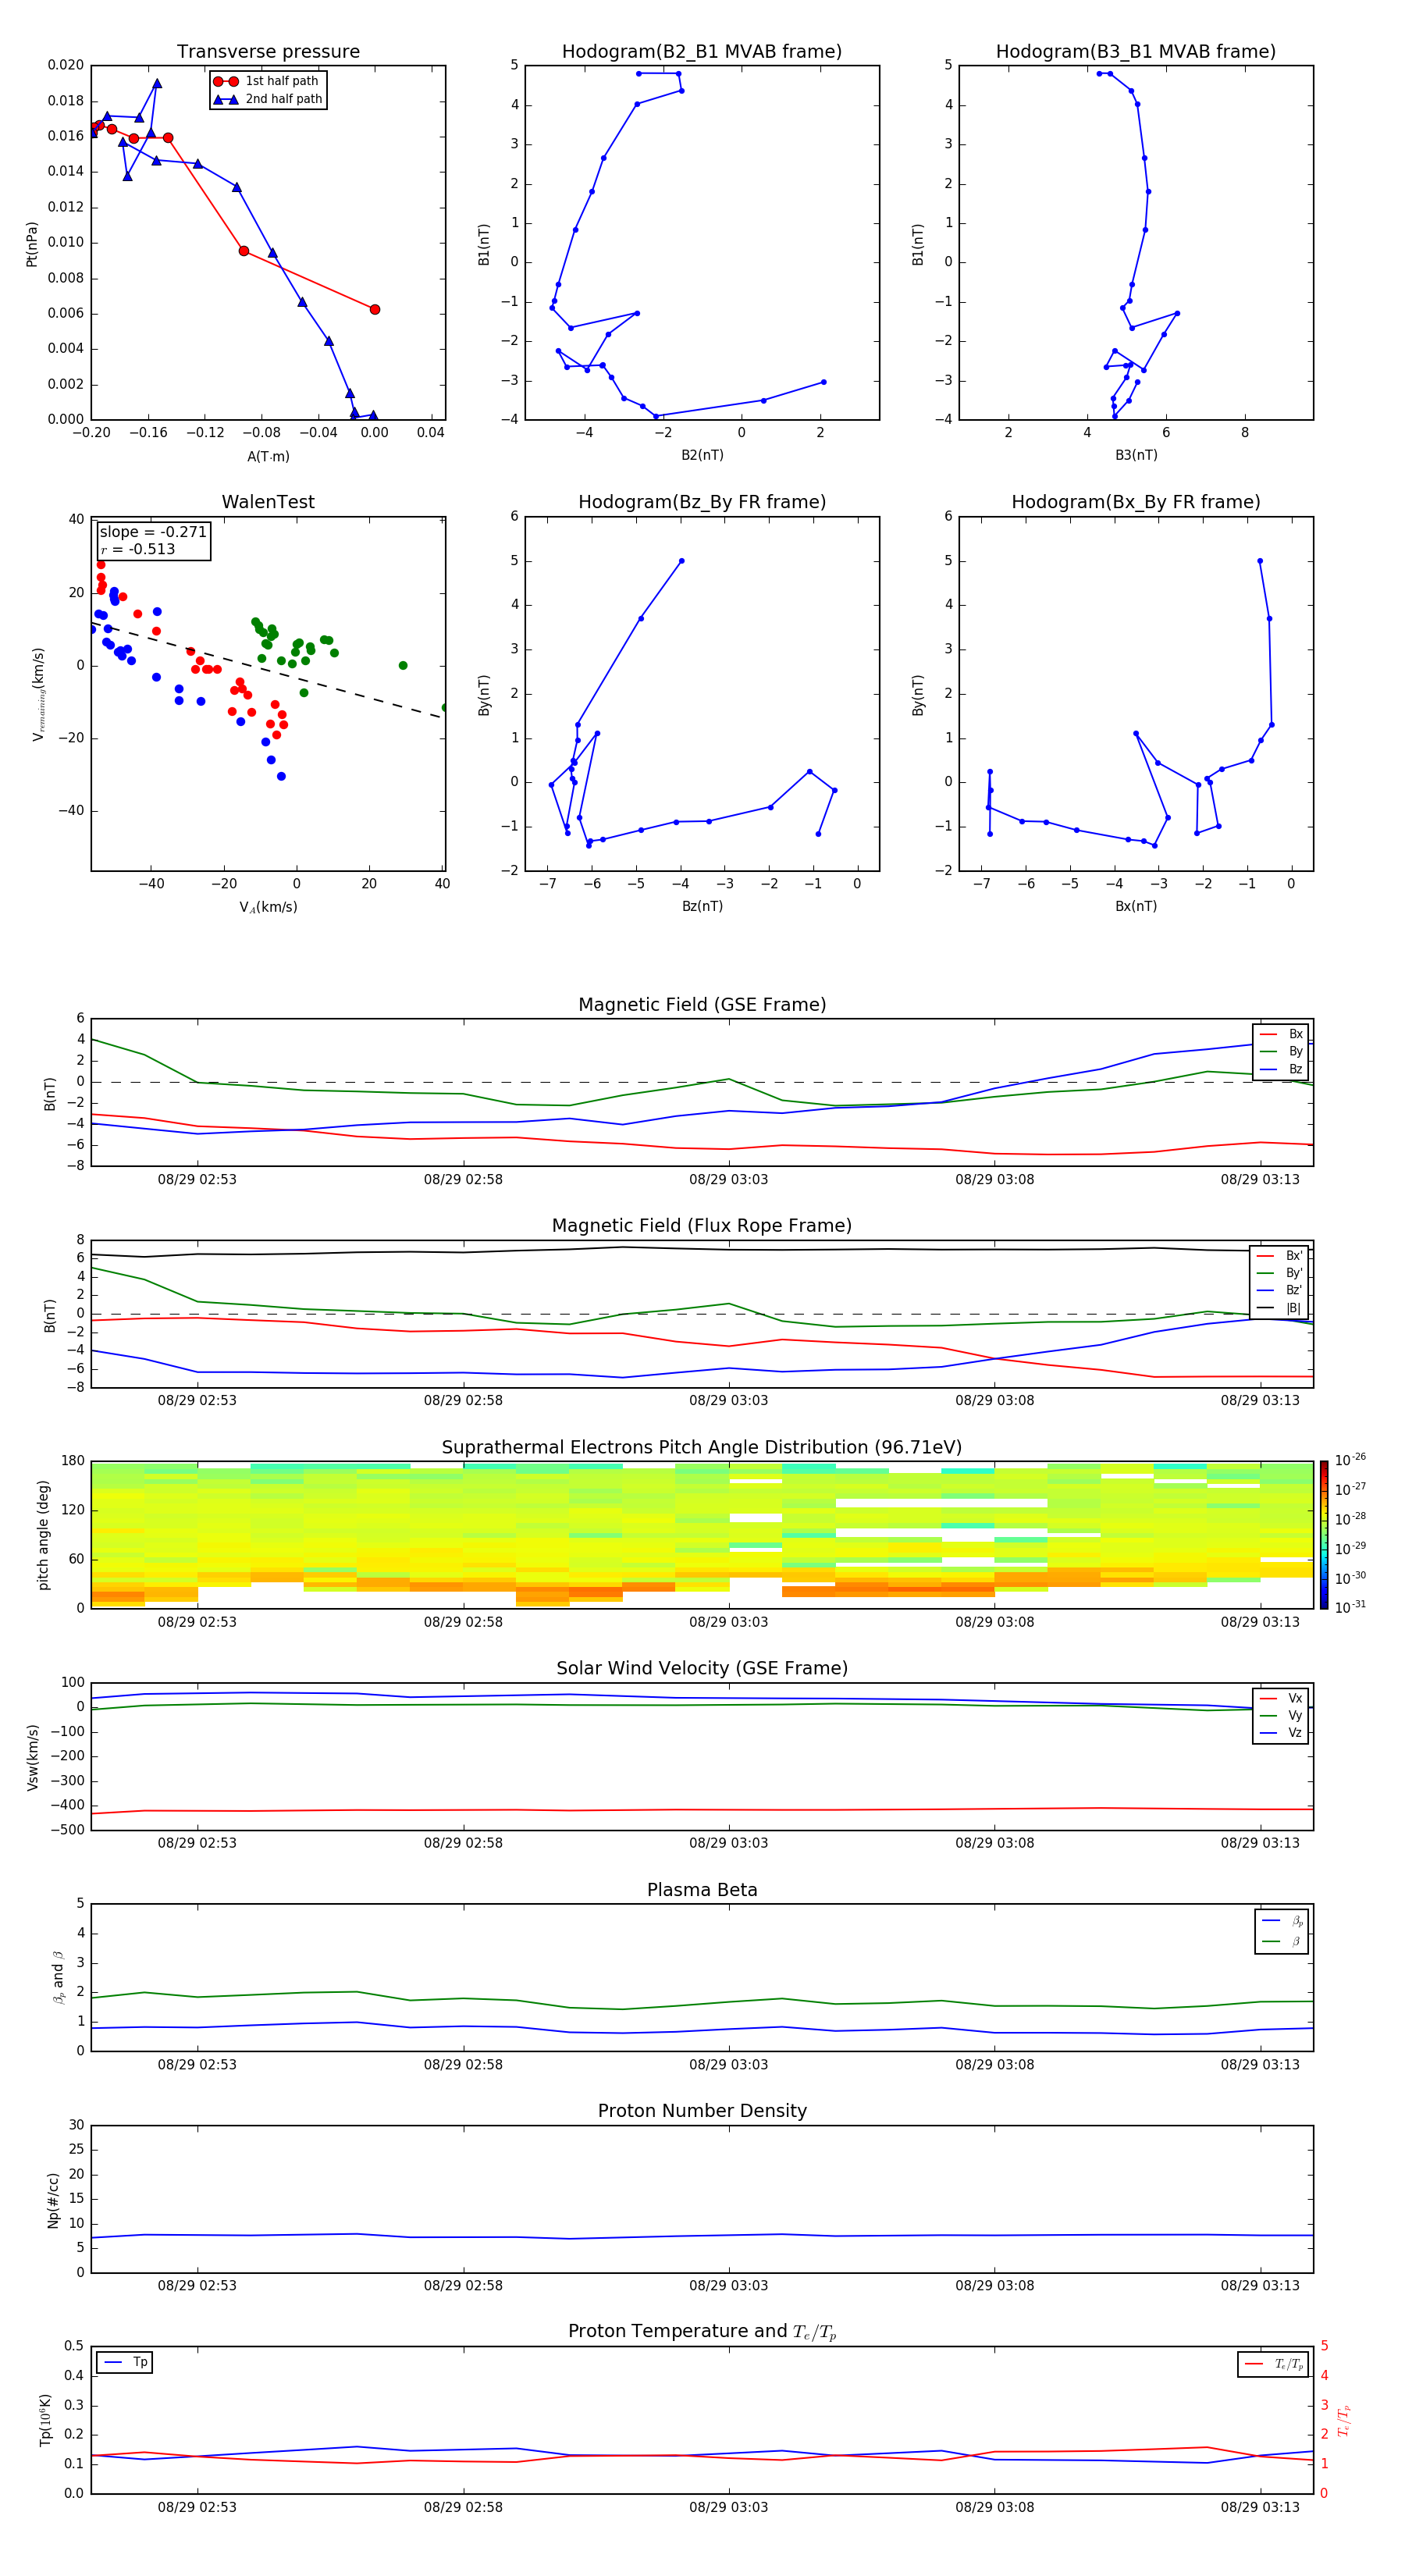Click the 'A(T·m)' x-axis label
The image size is (1405, 2576).
coord(268,456)
